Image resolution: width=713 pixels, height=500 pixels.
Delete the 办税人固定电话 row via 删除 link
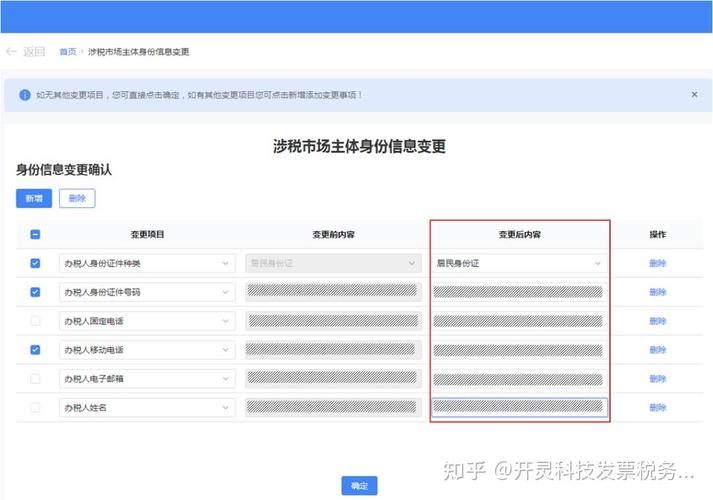click(658, 321)
